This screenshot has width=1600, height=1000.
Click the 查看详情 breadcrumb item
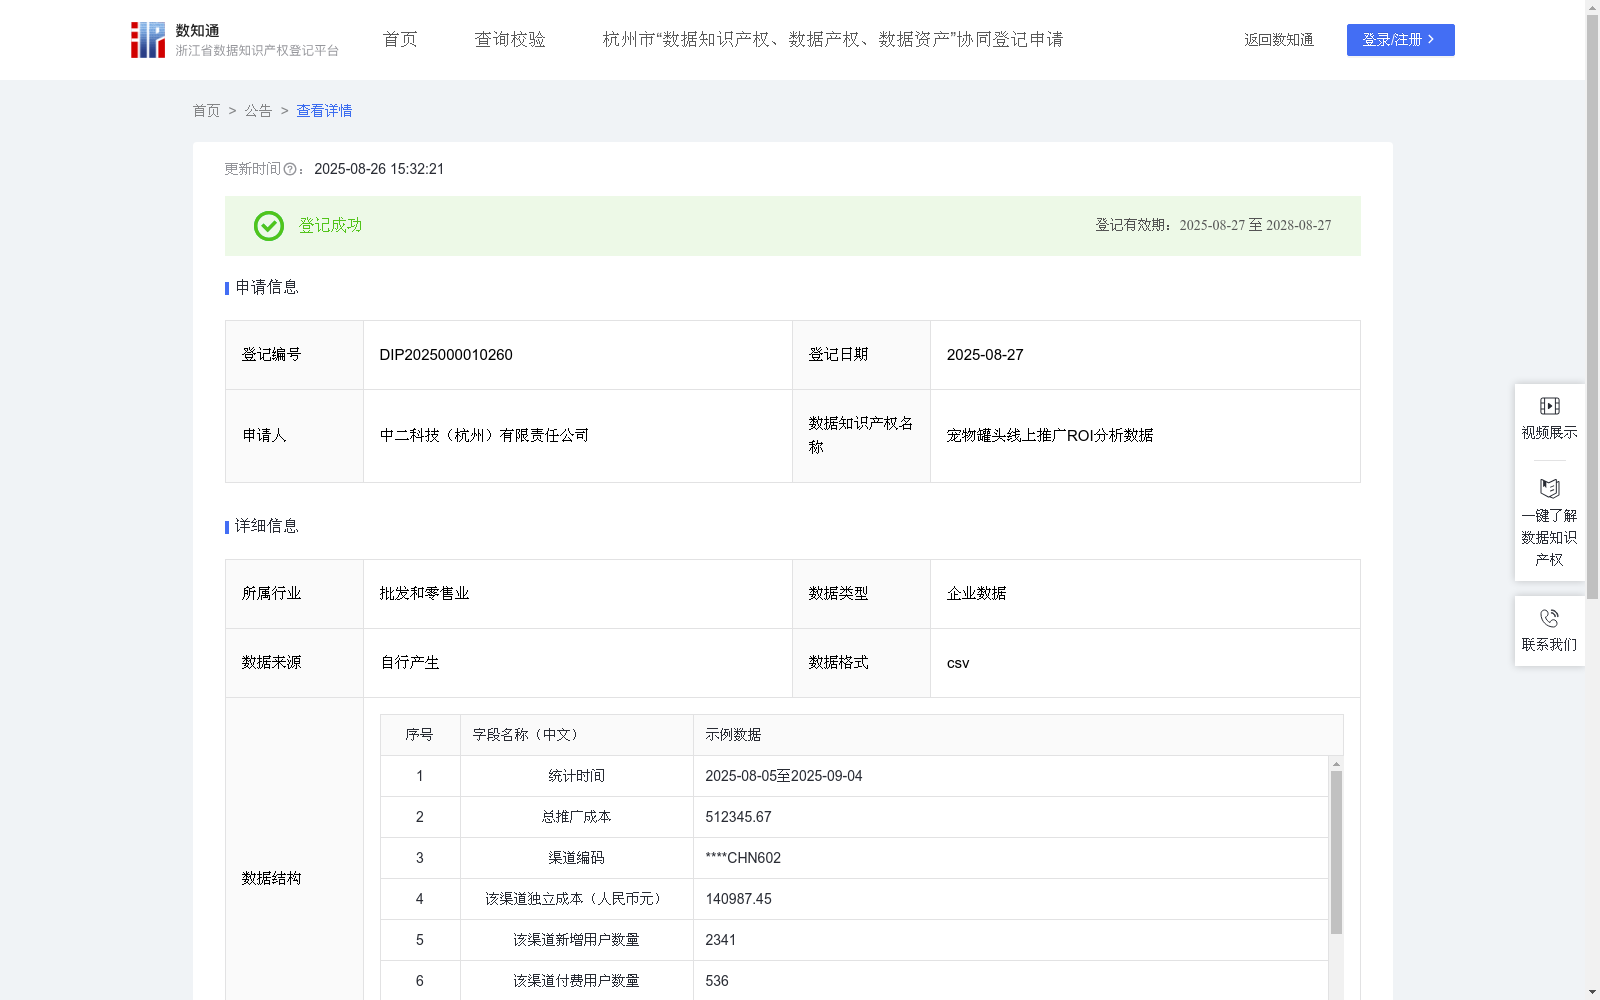click(x=324, y=111)
